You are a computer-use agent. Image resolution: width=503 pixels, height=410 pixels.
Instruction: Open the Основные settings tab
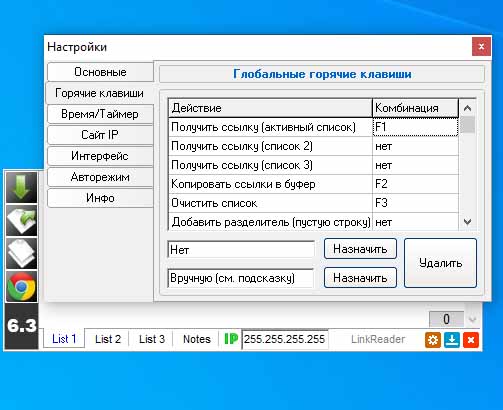pos(100,72)
